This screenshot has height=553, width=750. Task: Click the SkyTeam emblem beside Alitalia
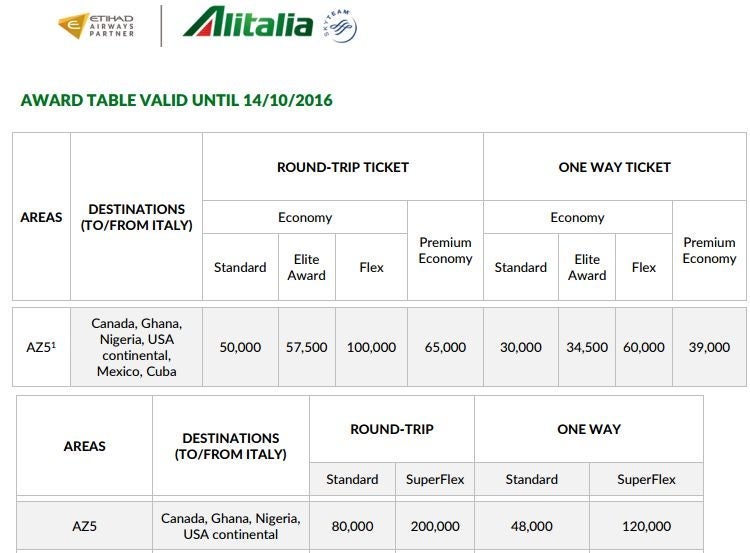coord(339,26)
